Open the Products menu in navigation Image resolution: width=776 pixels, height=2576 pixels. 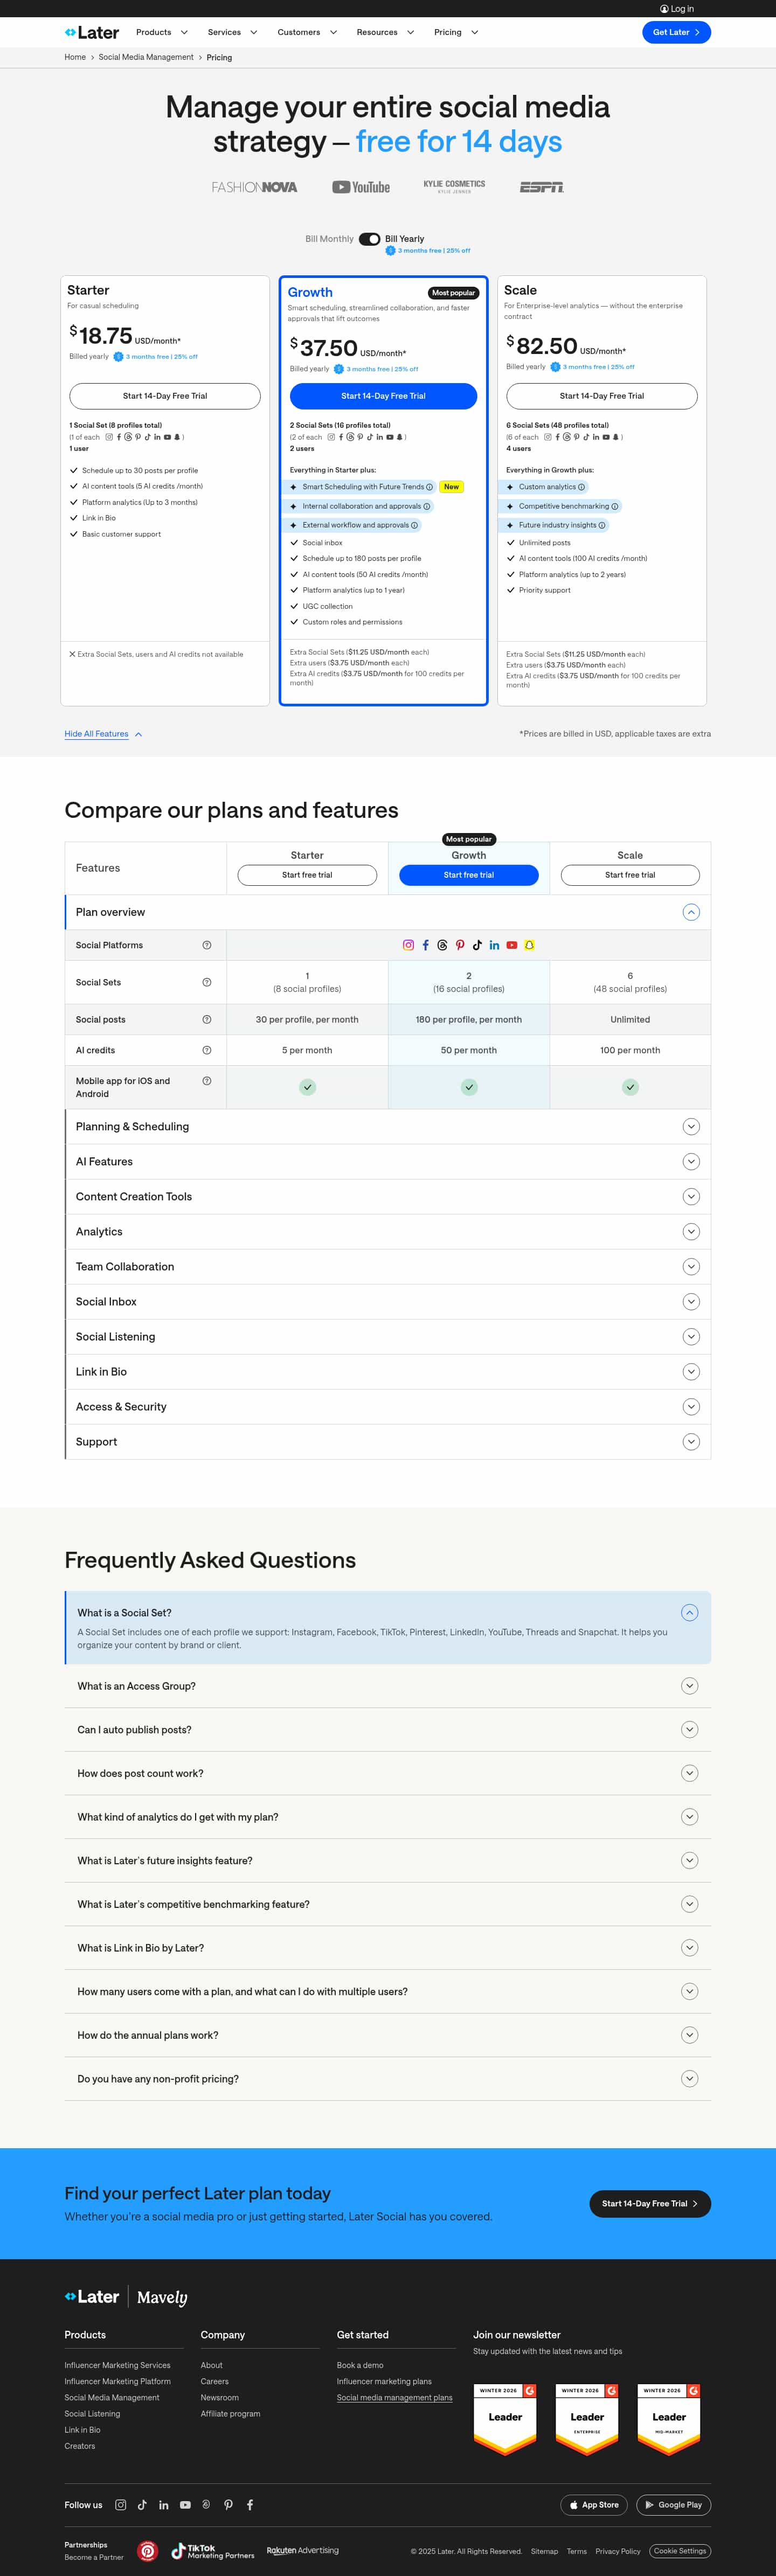pos(162,33)
